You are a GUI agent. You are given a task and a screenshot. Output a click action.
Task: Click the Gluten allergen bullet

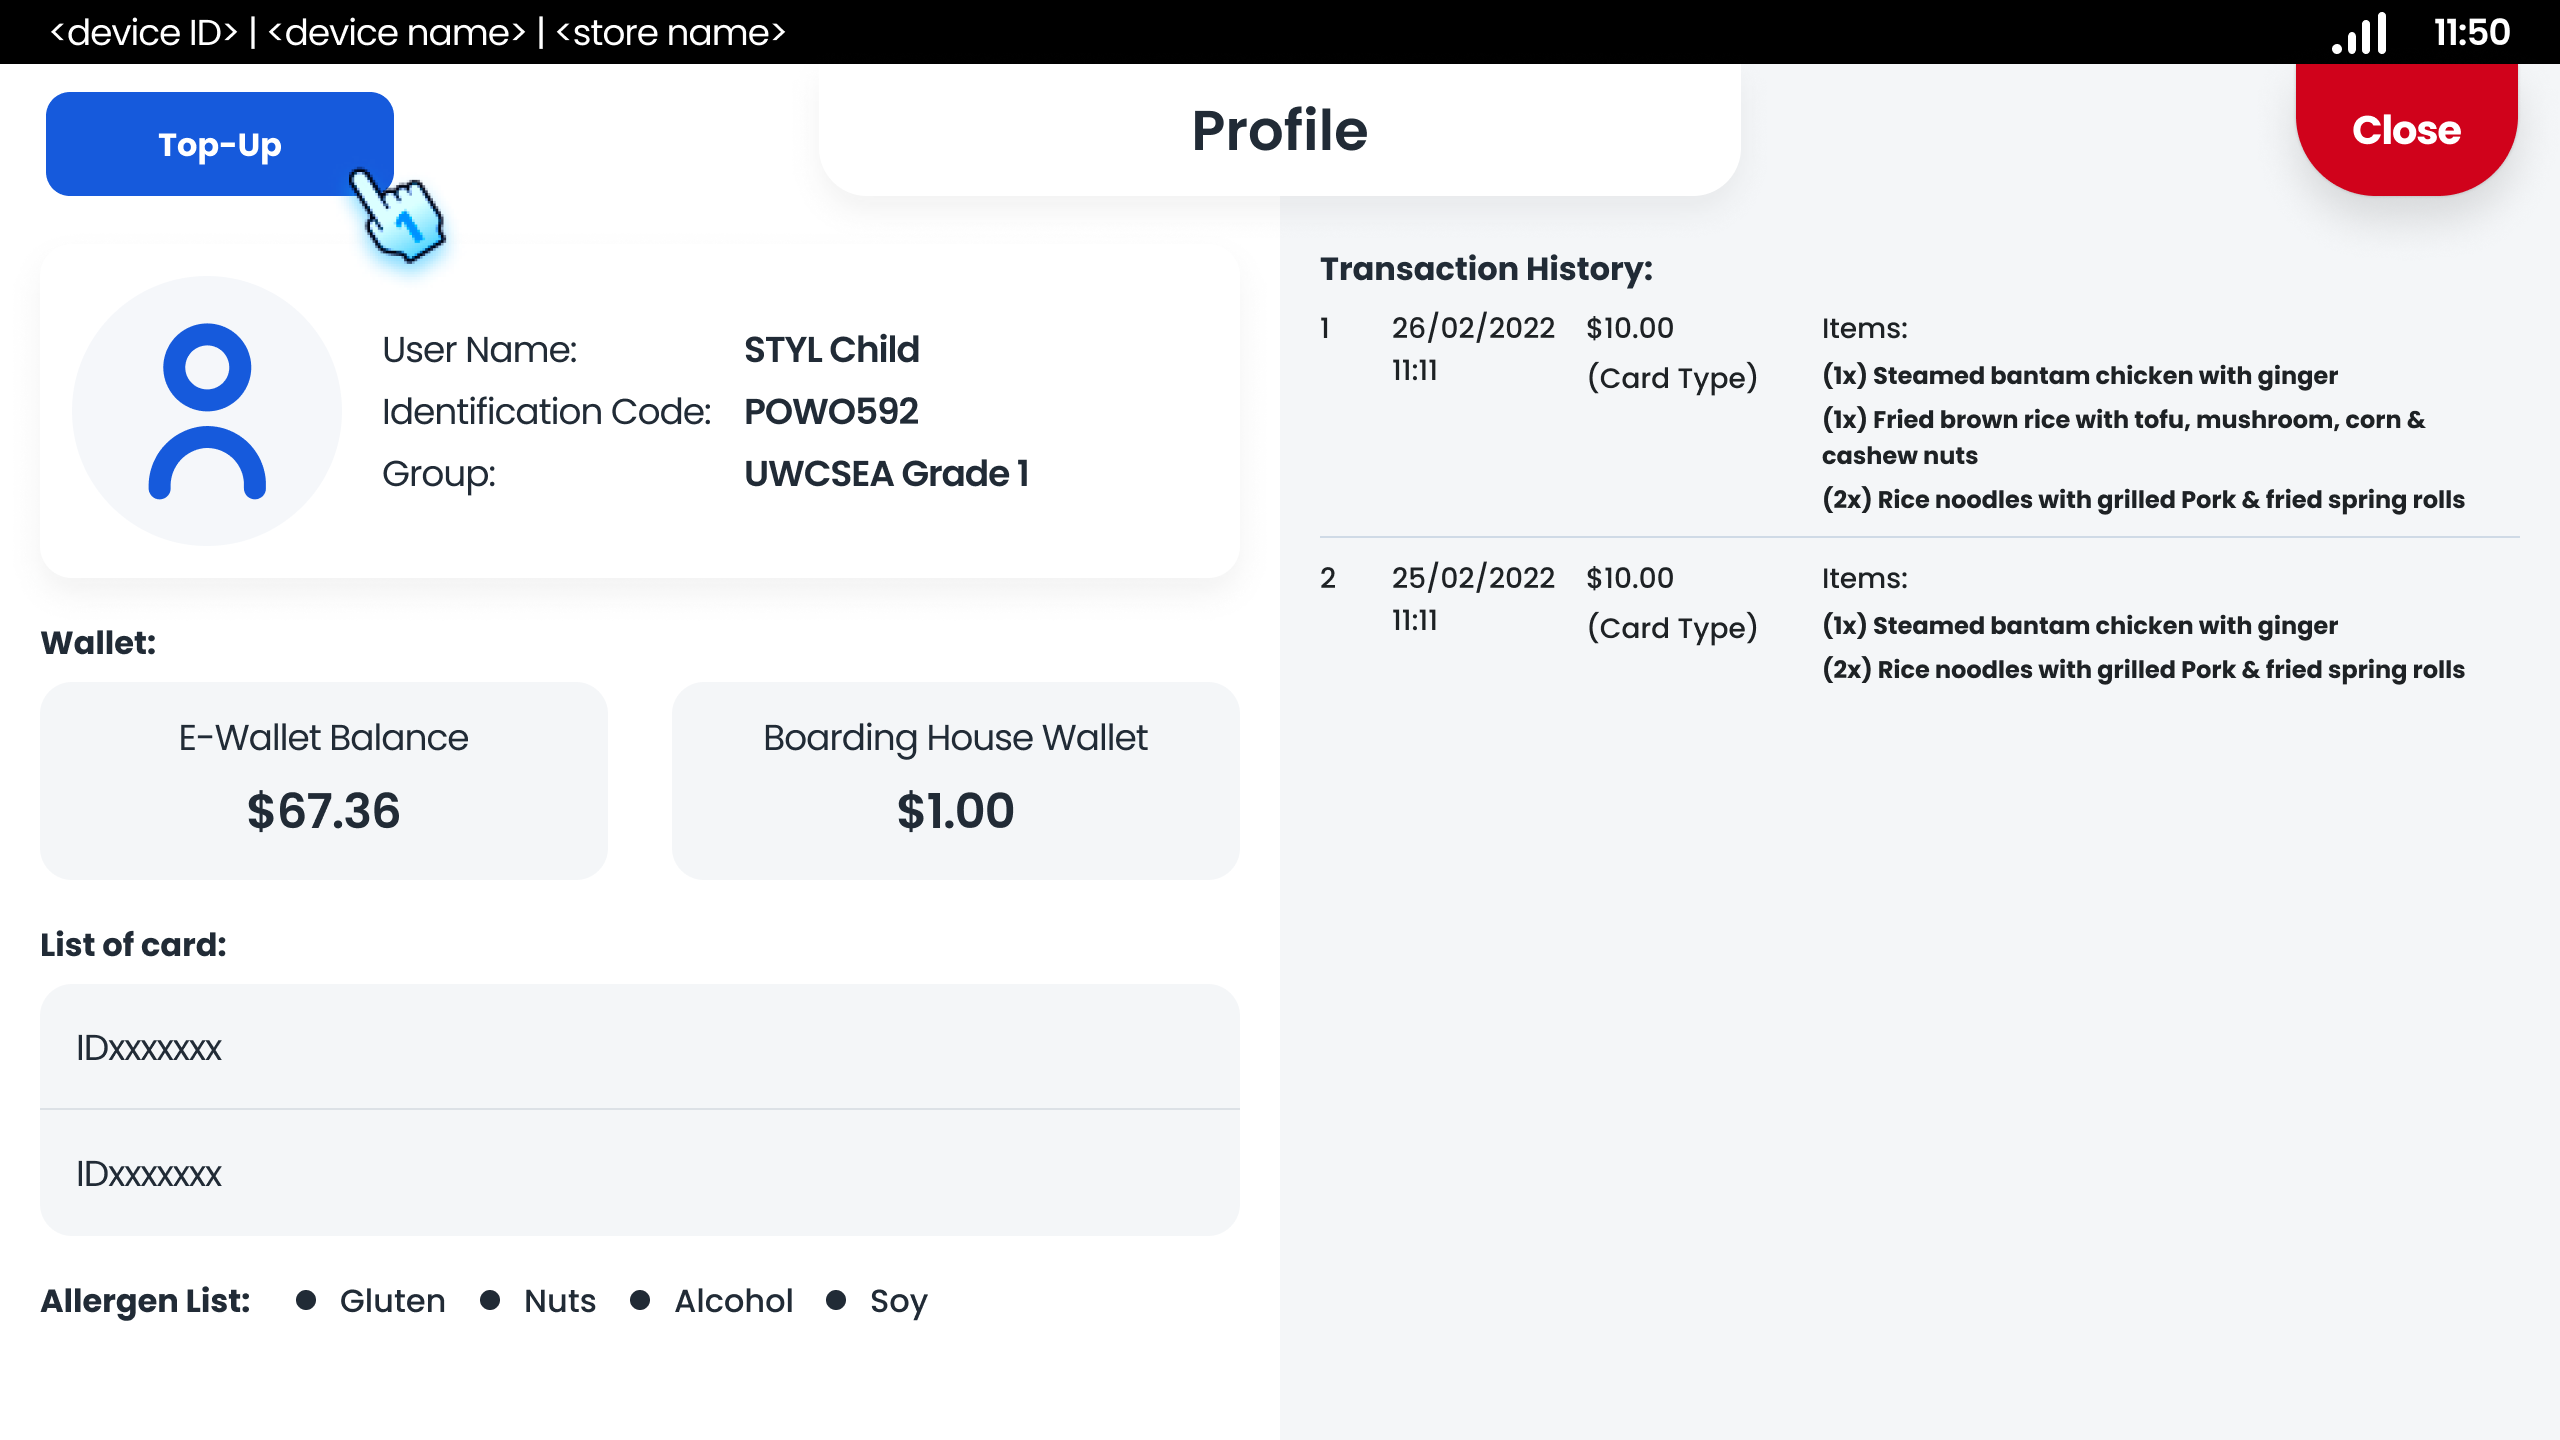[306, 1300]
